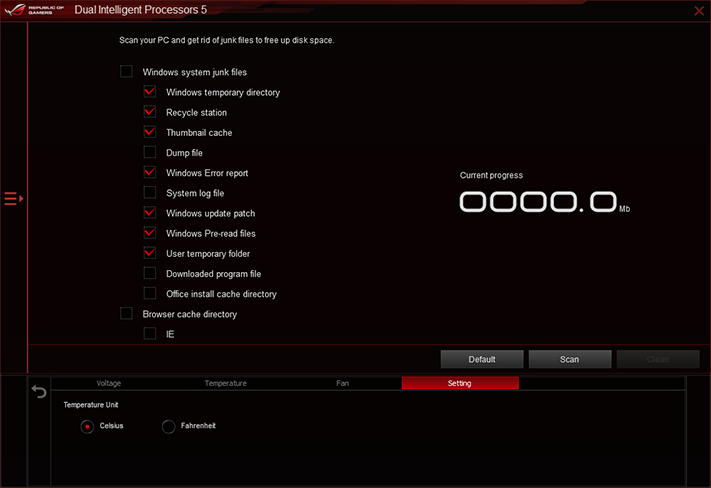Viewport: 711px width, 488px height.
Task: Click the Clean button
Action: 657,359
